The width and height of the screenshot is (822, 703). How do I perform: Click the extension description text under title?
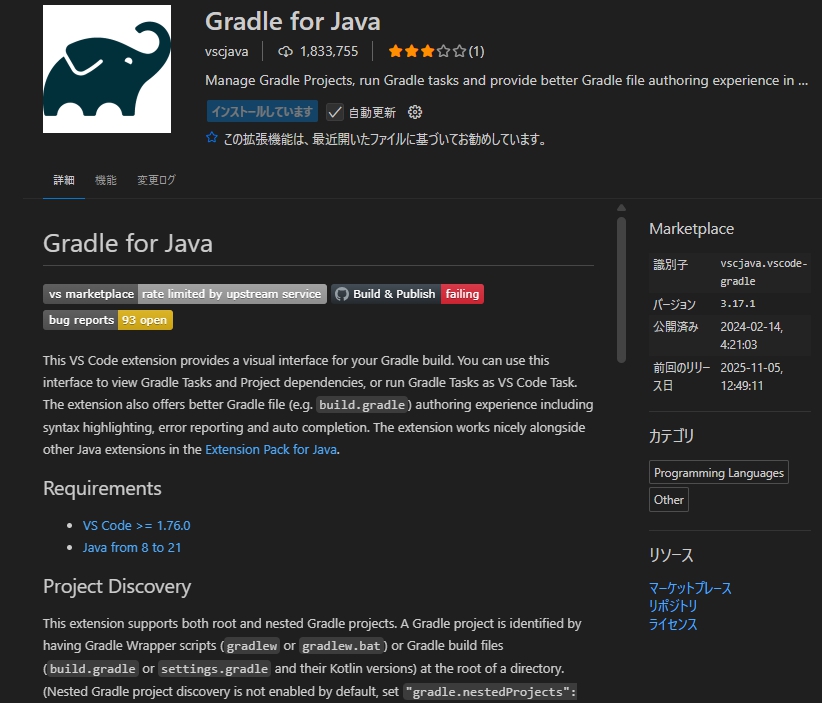point(506,80)
